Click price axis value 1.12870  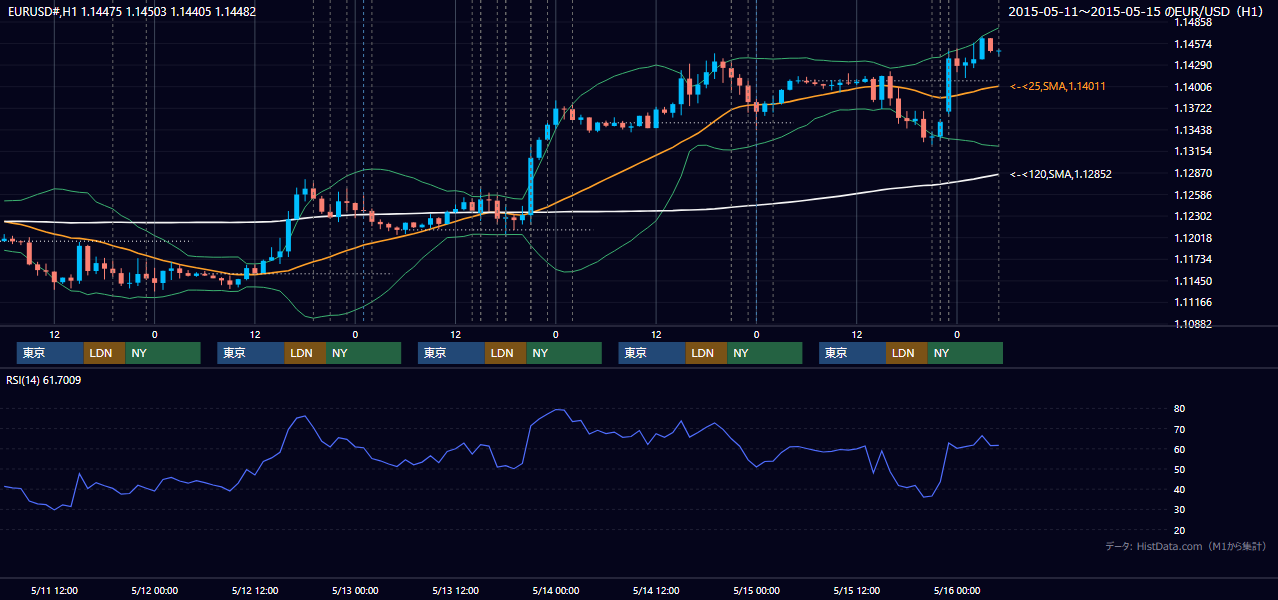point(1193,173)
